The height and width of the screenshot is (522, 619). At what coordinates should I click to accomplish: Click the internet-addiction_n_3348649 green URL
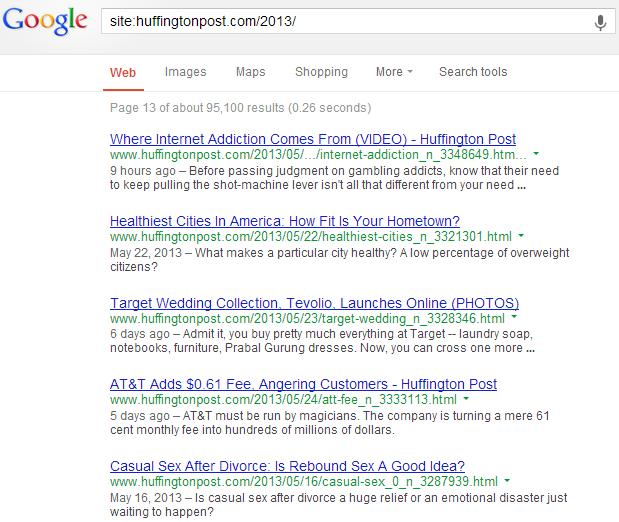click(318, 154)
